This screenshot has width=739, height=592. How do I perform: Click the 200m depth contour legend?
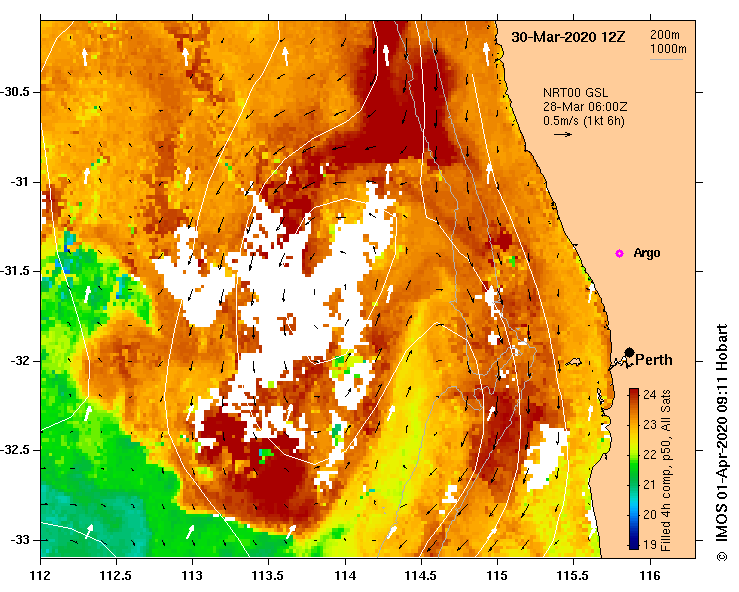(665, 35)
